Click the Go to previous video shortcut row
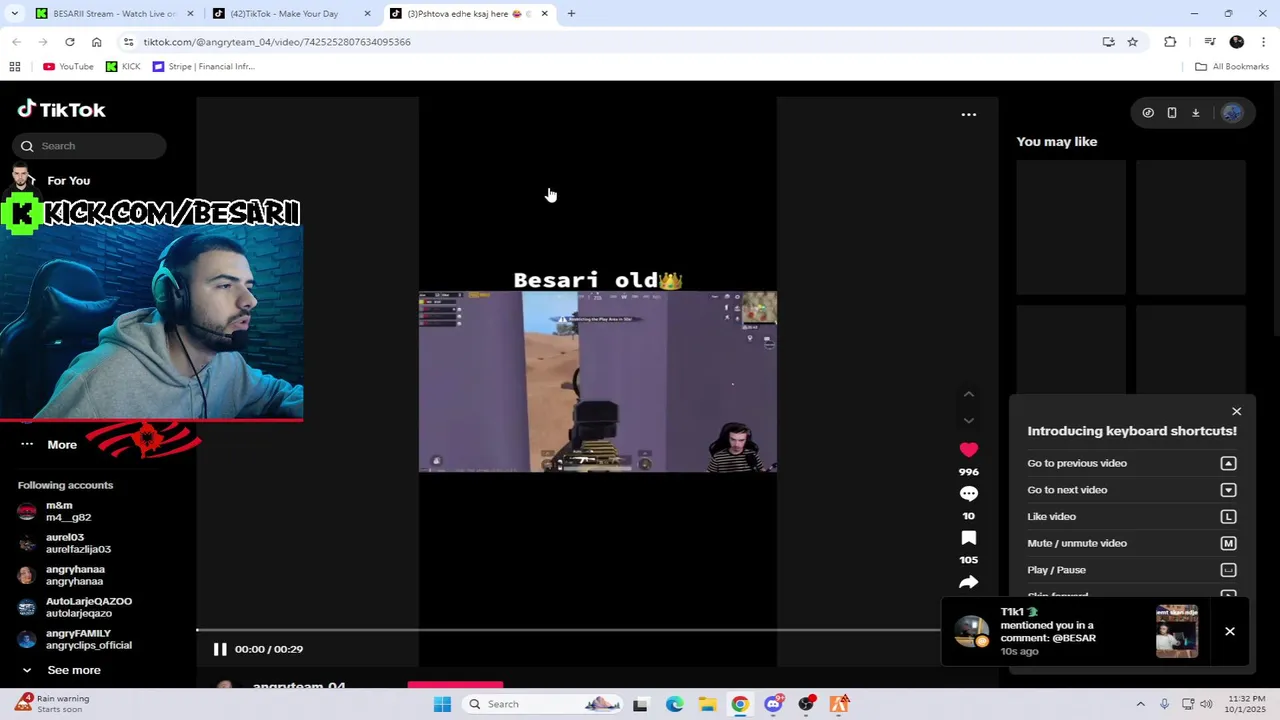This screenshot has width=1280, height=720. 1132,463
